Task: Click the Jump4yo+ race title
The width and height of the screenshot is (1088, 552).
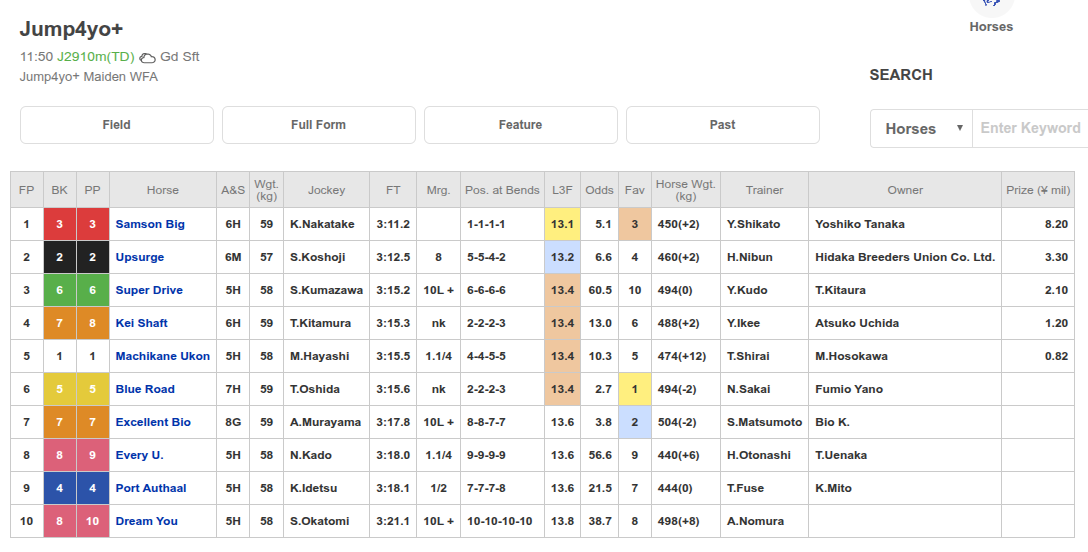Action: click(x=71, y=28)
